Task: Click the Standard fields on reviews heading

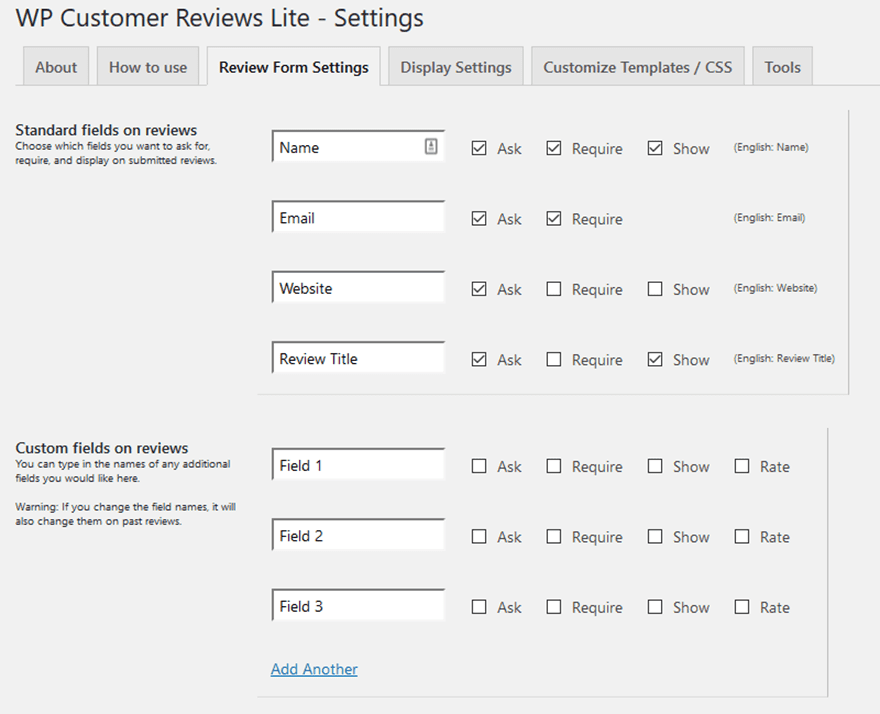Action: [106, 130]
